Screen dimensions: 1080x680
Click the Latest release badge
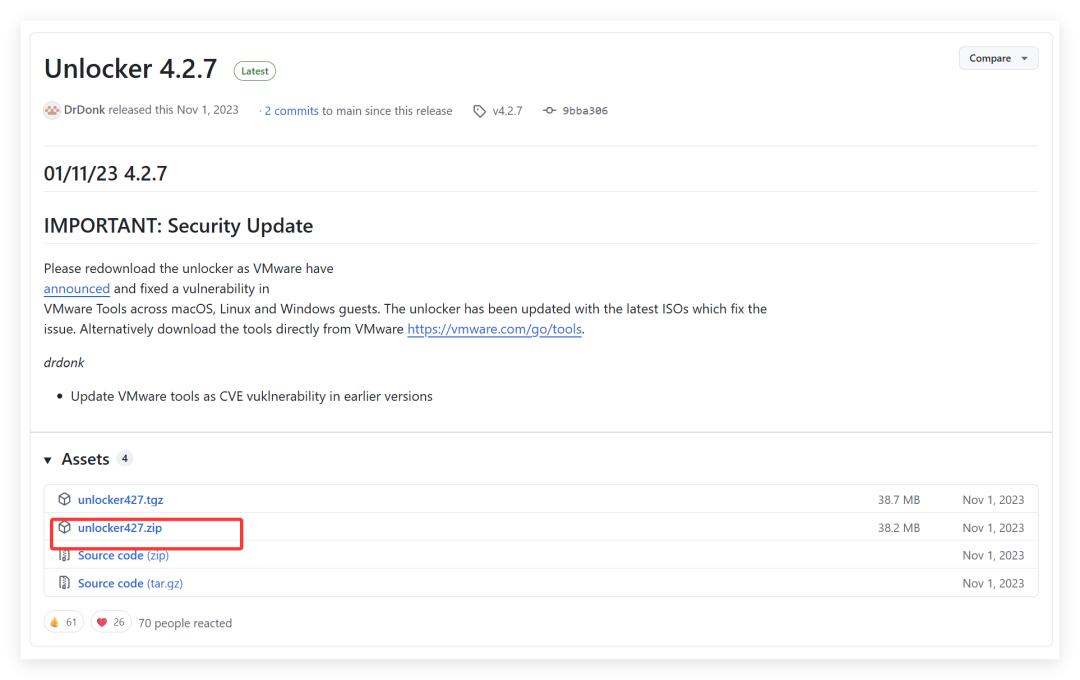(x=255, y=71)
